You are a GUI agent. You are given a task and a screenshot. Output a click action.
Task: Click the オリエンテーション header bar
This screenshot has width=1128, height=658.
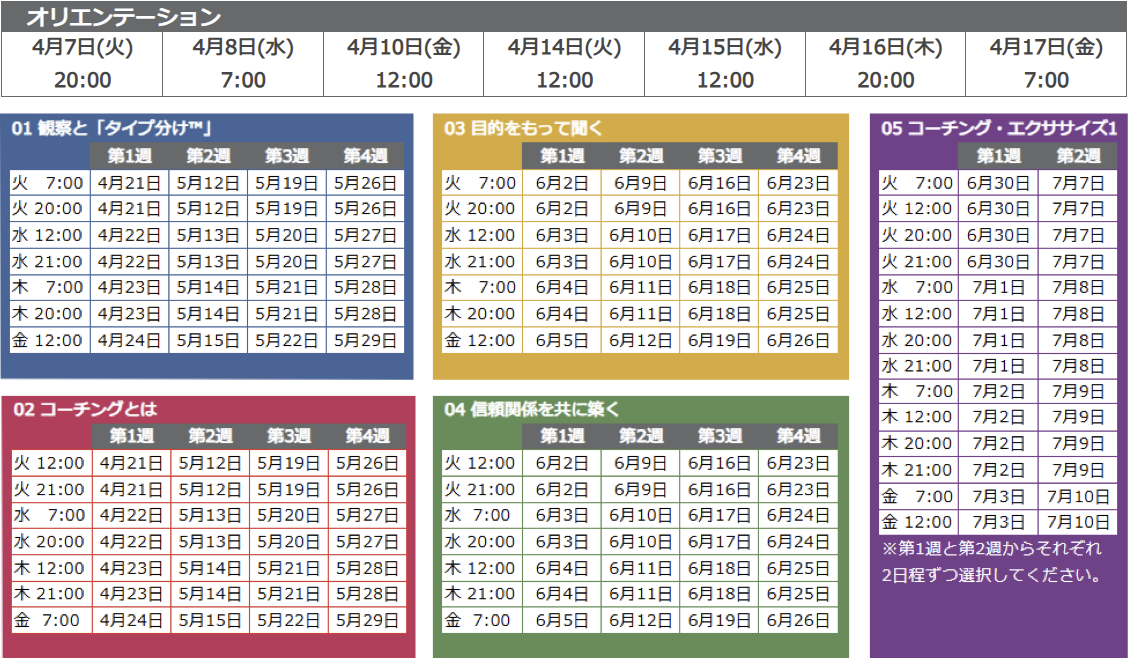[124, 17]
